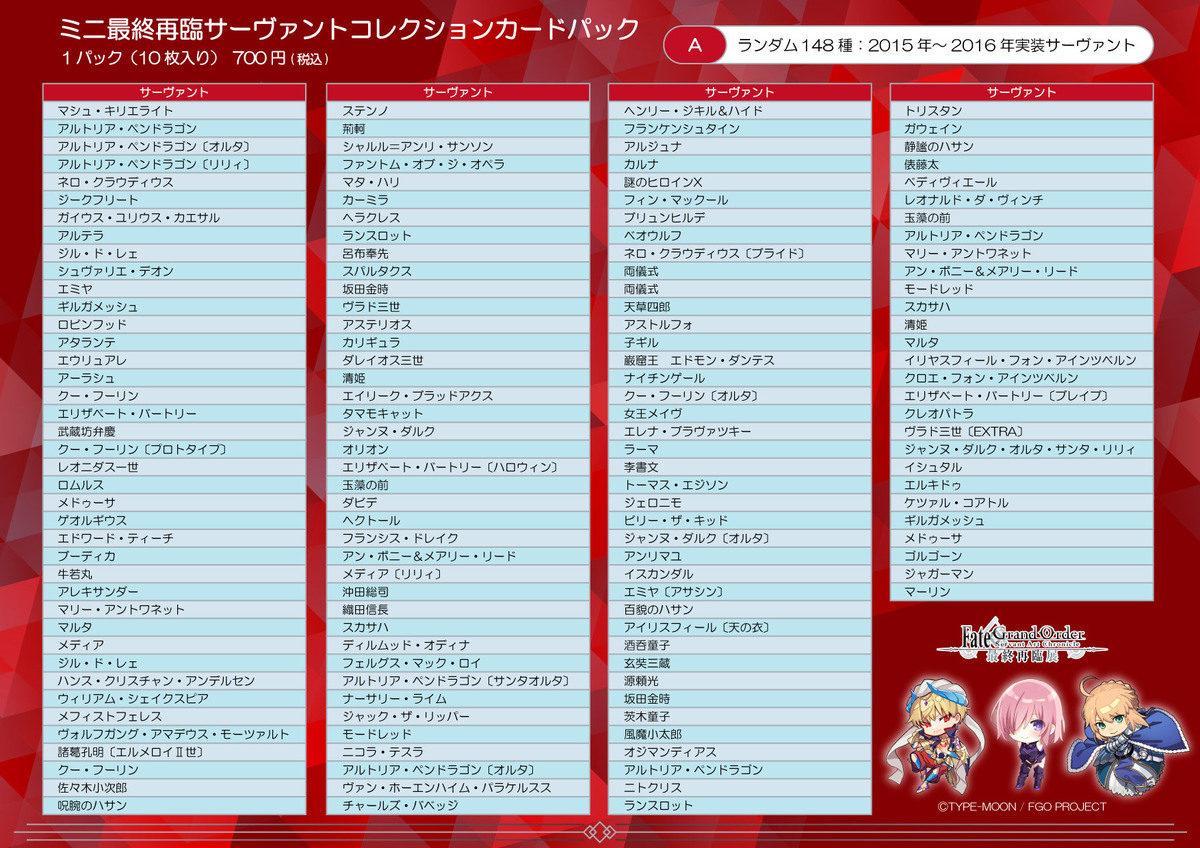Screen dimensions: 1200x848
Task: Select the ロビンフッド row
Action: pos(174,324)
